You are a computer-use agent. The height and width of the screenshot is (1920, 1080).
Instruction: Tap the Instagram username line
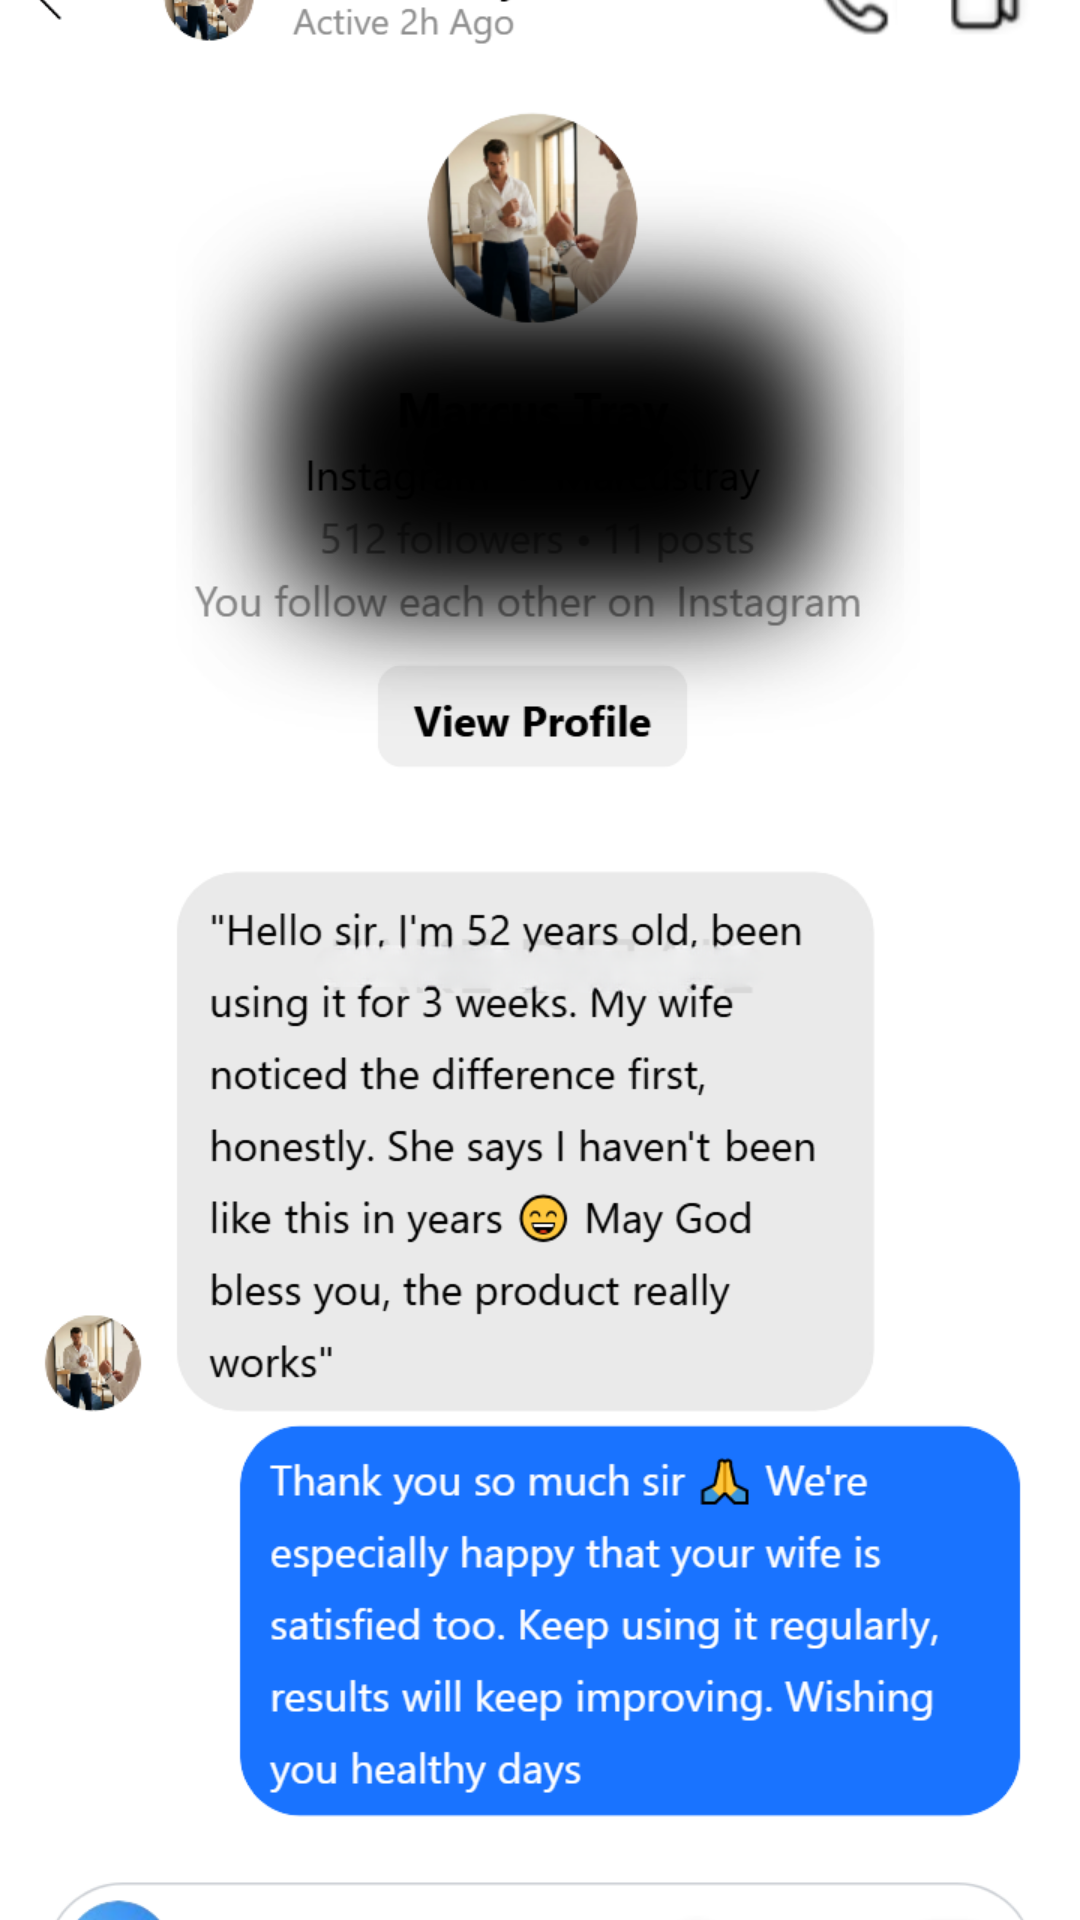(x=532, y=477)
